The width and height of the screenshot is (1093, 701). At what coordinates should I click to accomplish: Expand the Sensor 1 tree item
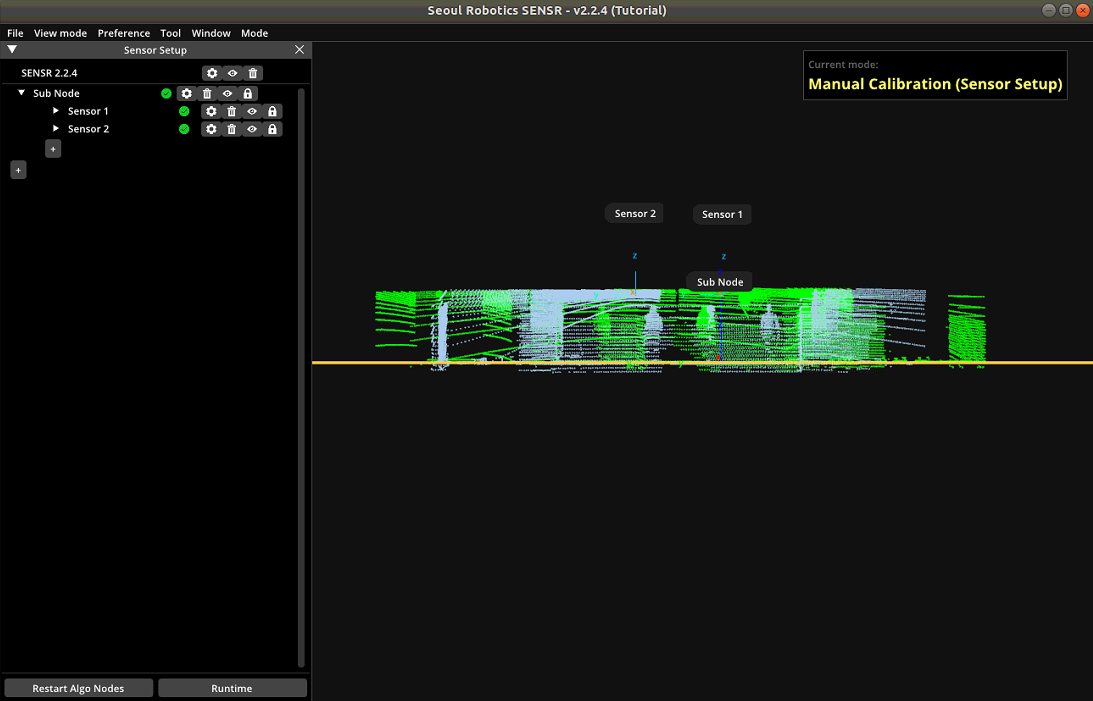pyautogui.click(x=56, y=111)
